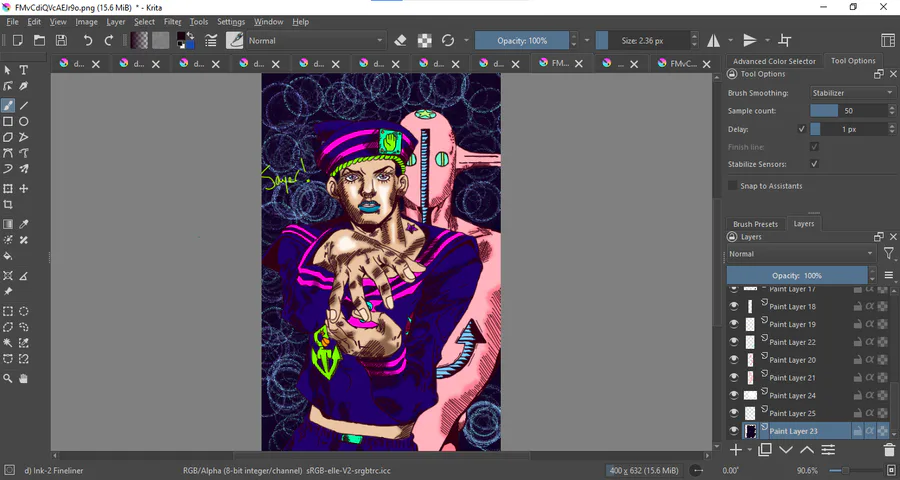
Task: Toggle the Delay checkbox
Action: 802,129
